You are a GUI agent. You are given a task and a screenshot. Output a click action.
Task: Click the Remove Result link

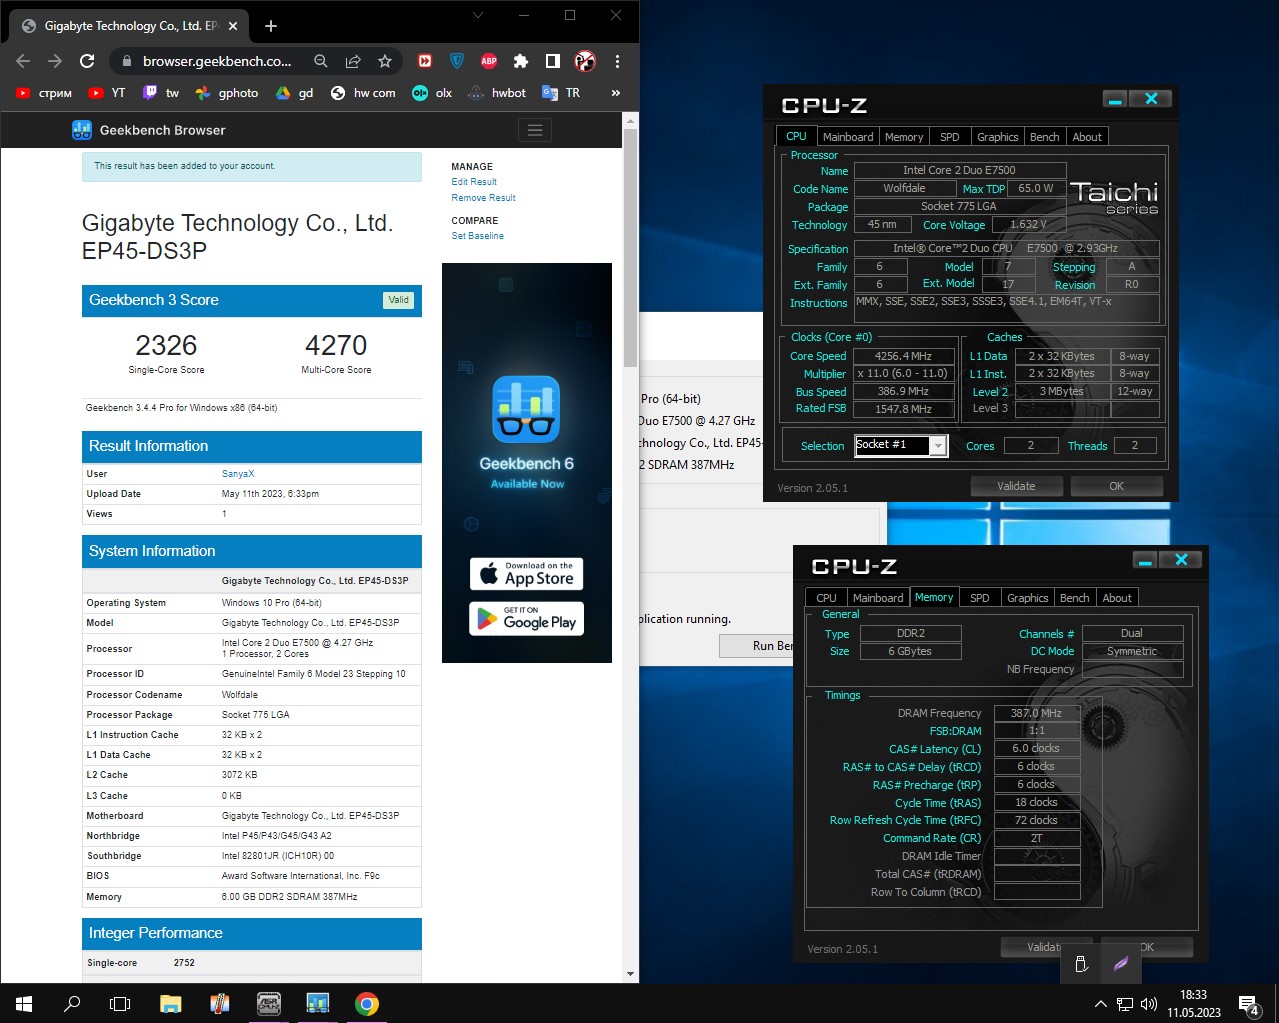click(x=483, y=198)
